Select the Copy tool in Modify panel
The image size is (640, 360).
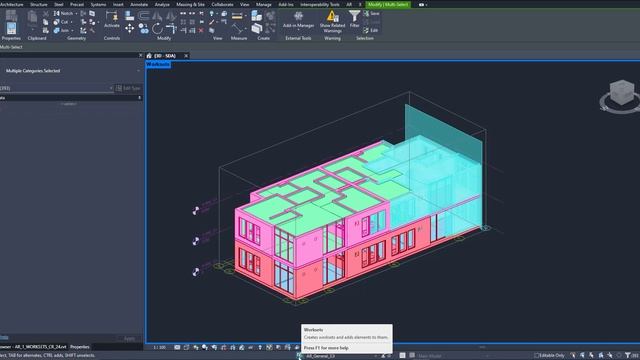click(143, 29)
